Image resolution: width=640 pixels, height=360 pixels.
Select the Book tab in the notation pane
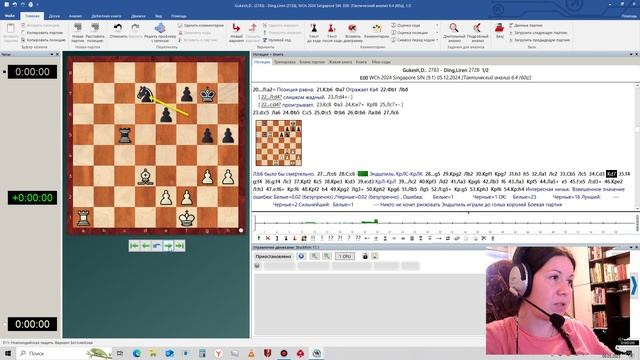pos(361,62)
